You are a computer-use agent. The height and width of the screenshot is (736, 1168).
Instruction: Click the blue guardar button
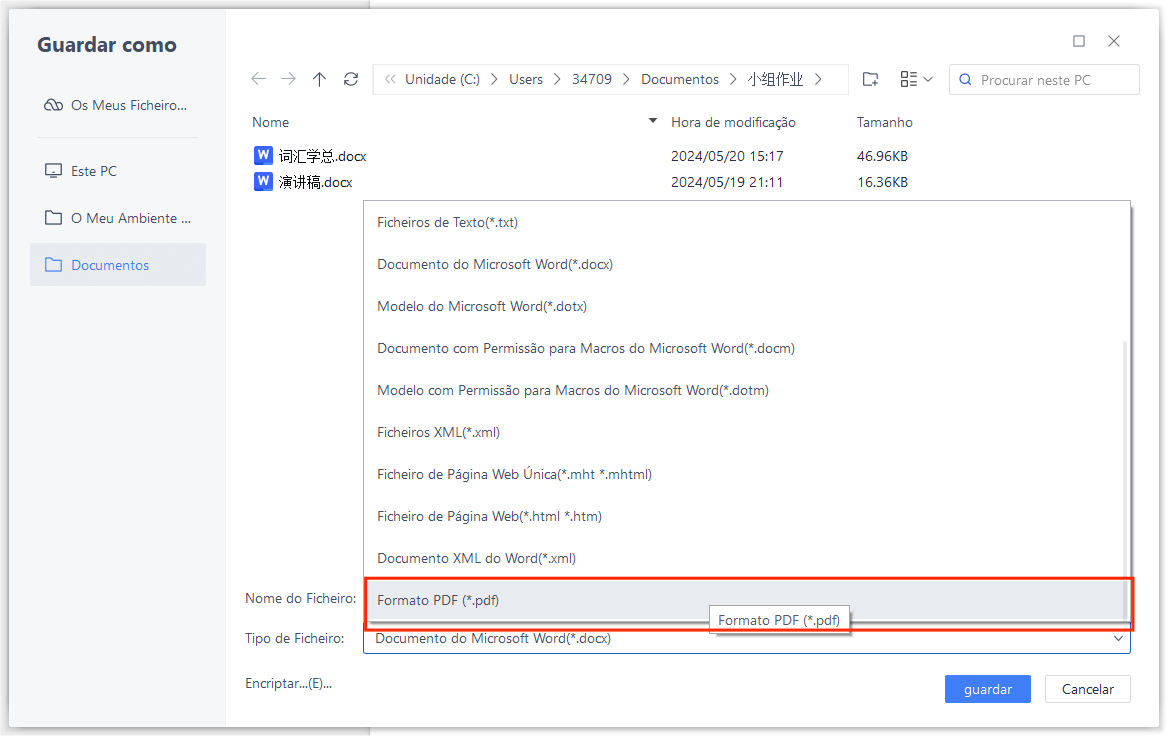[987, 689]
